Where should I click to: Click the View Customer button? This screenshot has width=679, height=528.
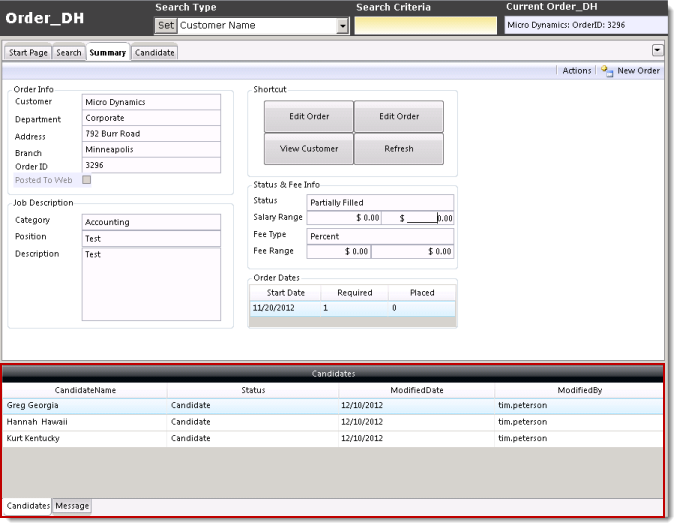pos(309,149)
